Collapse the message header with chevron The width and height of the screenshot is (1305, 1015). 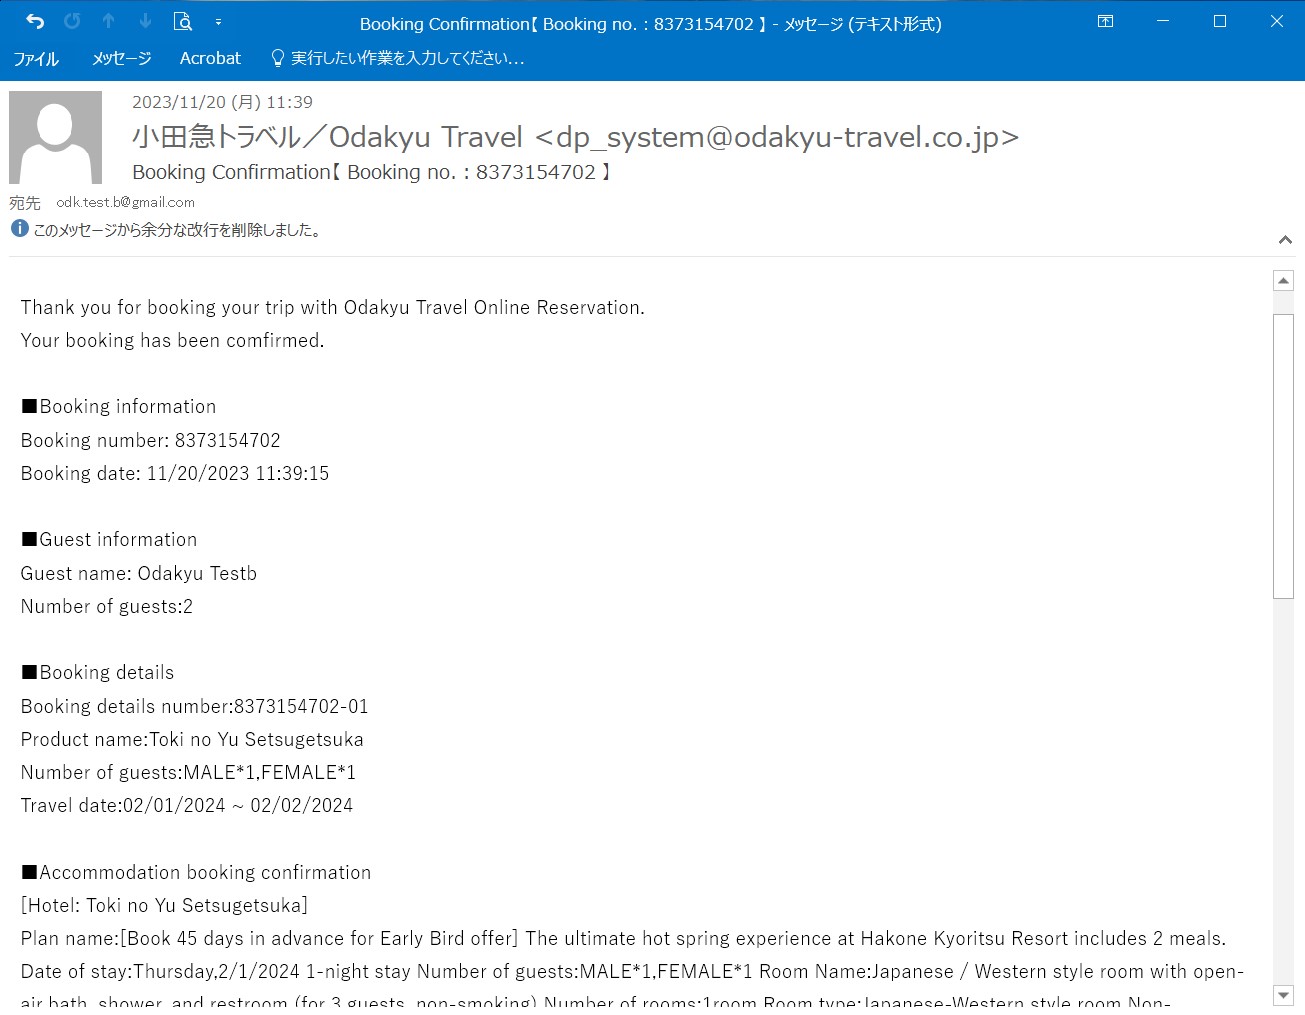(1285, 240)
